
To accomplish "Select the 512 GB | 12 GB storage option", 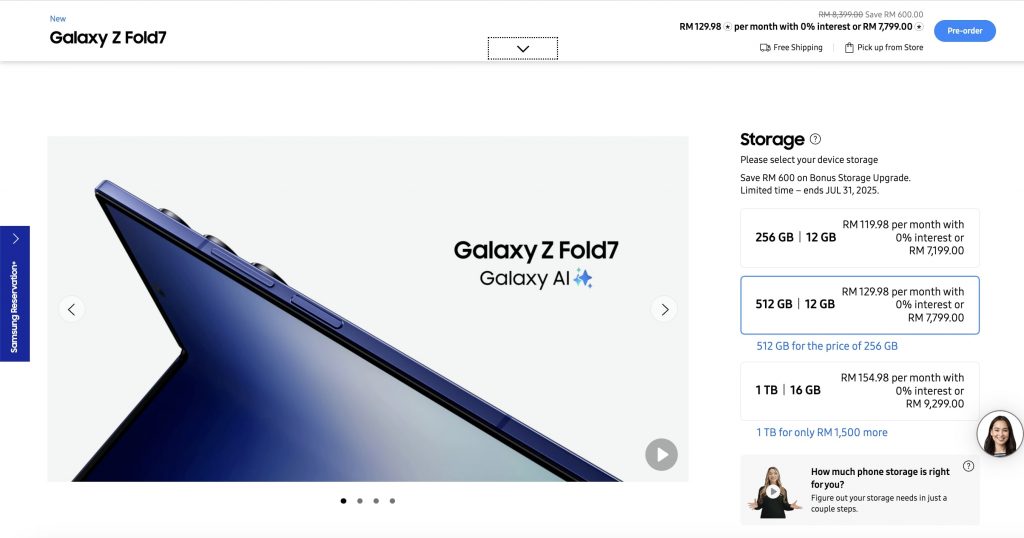I will [x=859, y=305].
